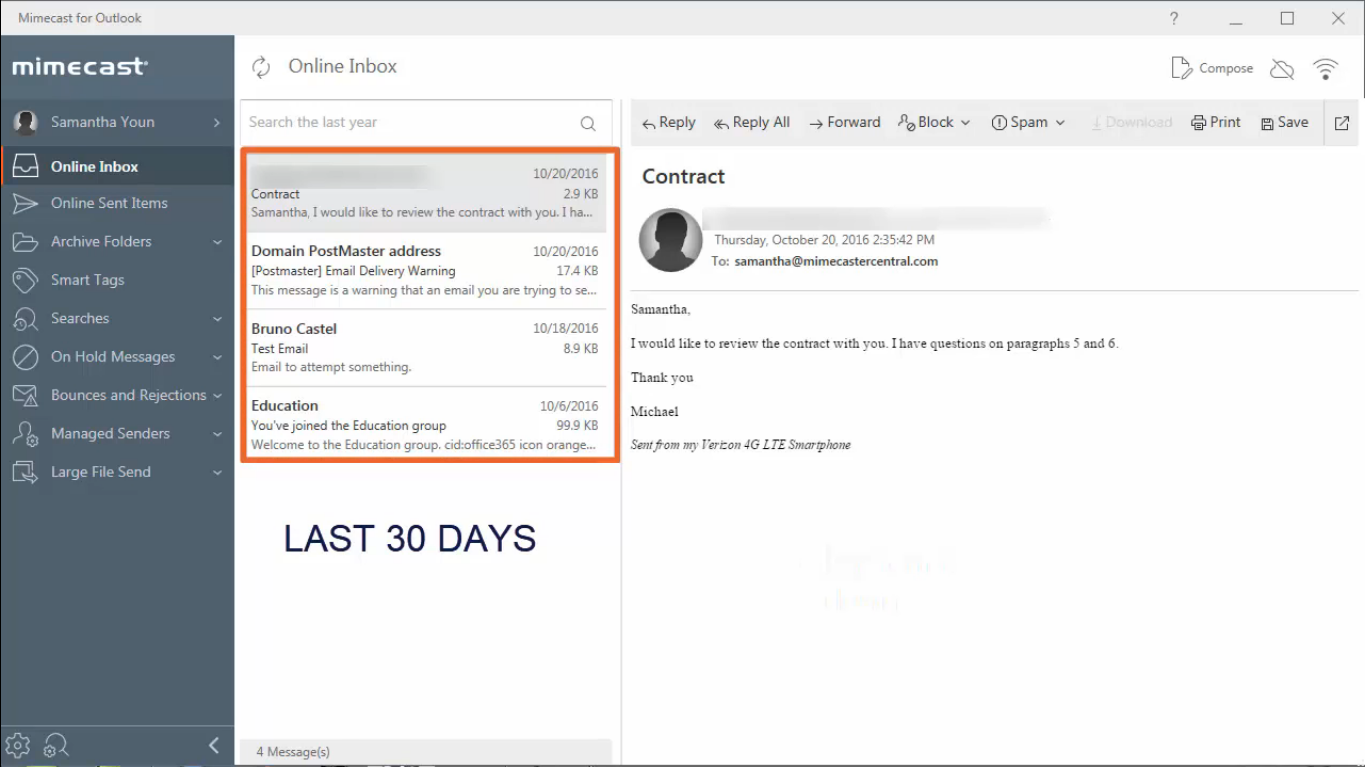This screenshot has height=767, width=1365.
Task: Open the search tool at the sidebar bottom
Action: point(56,744)
